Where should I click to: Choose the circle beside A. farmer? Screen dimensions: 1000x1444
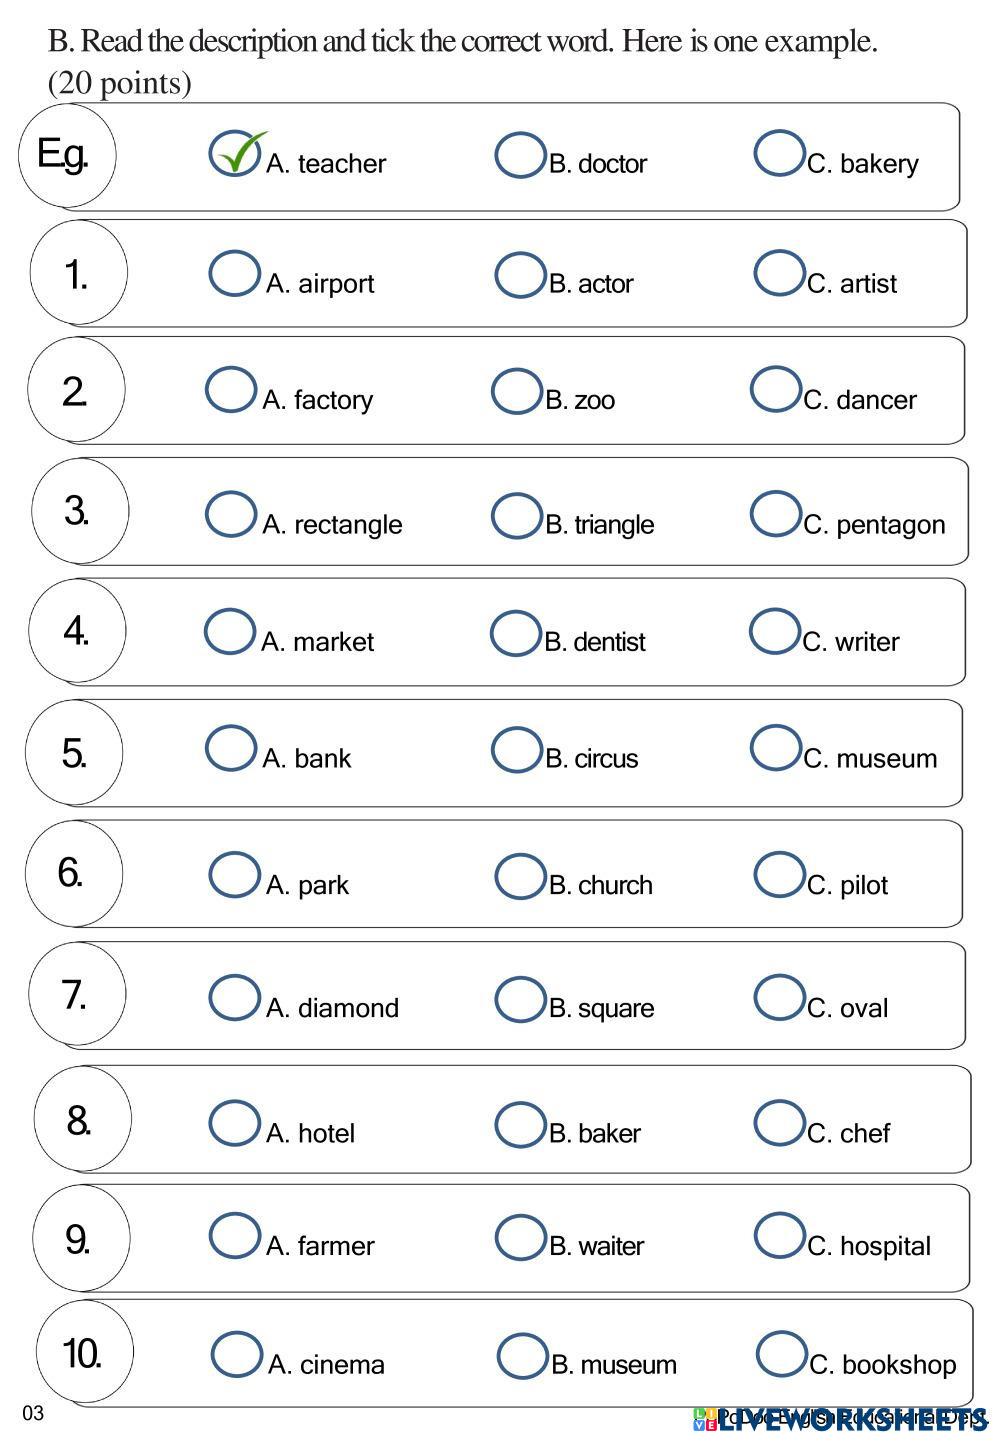pyautogui.click(x=234, y=1236)
